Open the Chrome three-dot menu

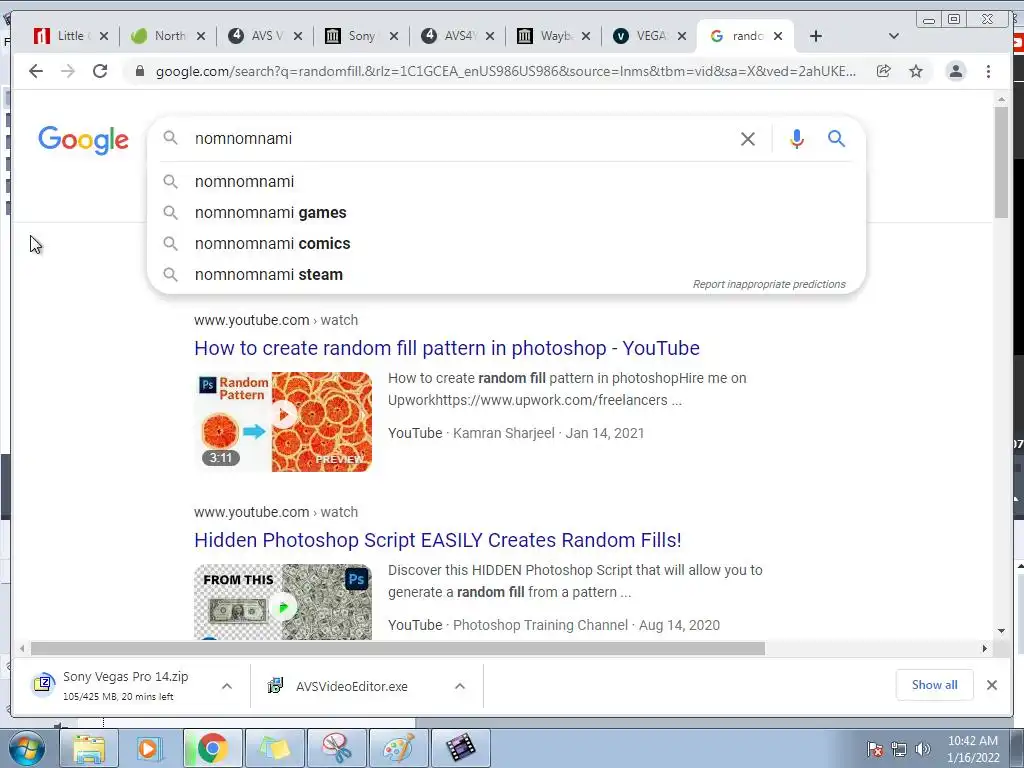click(x=988, y=71)
